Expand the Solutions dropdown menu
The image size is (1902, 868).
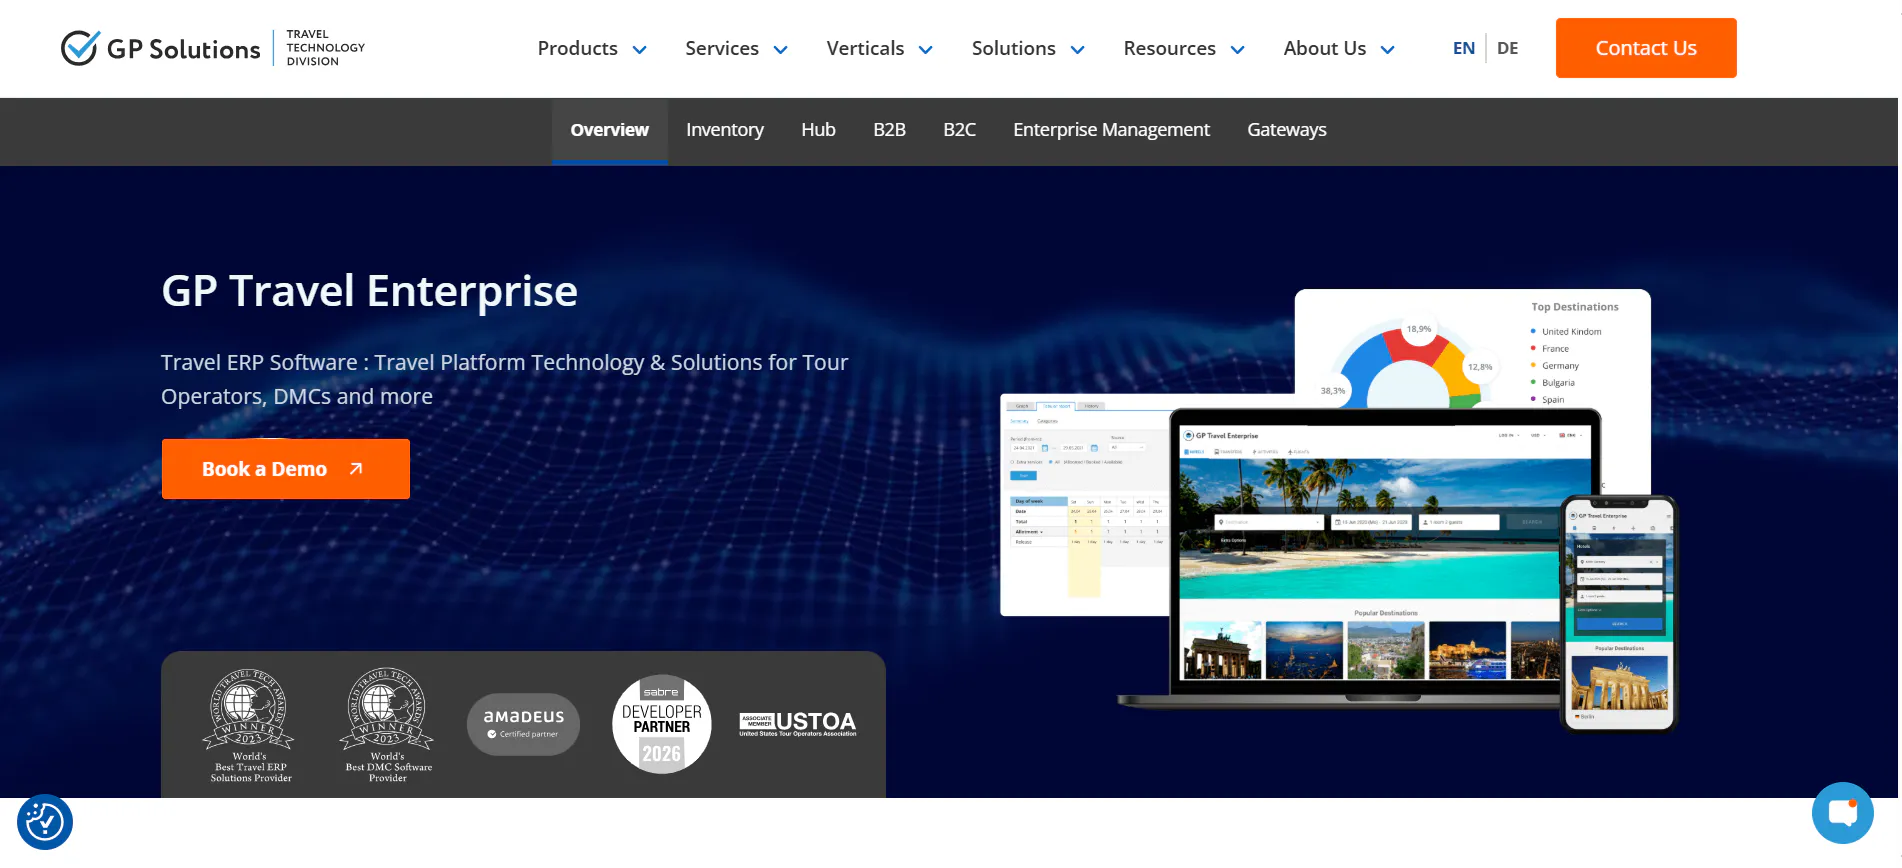(1028, 48)
